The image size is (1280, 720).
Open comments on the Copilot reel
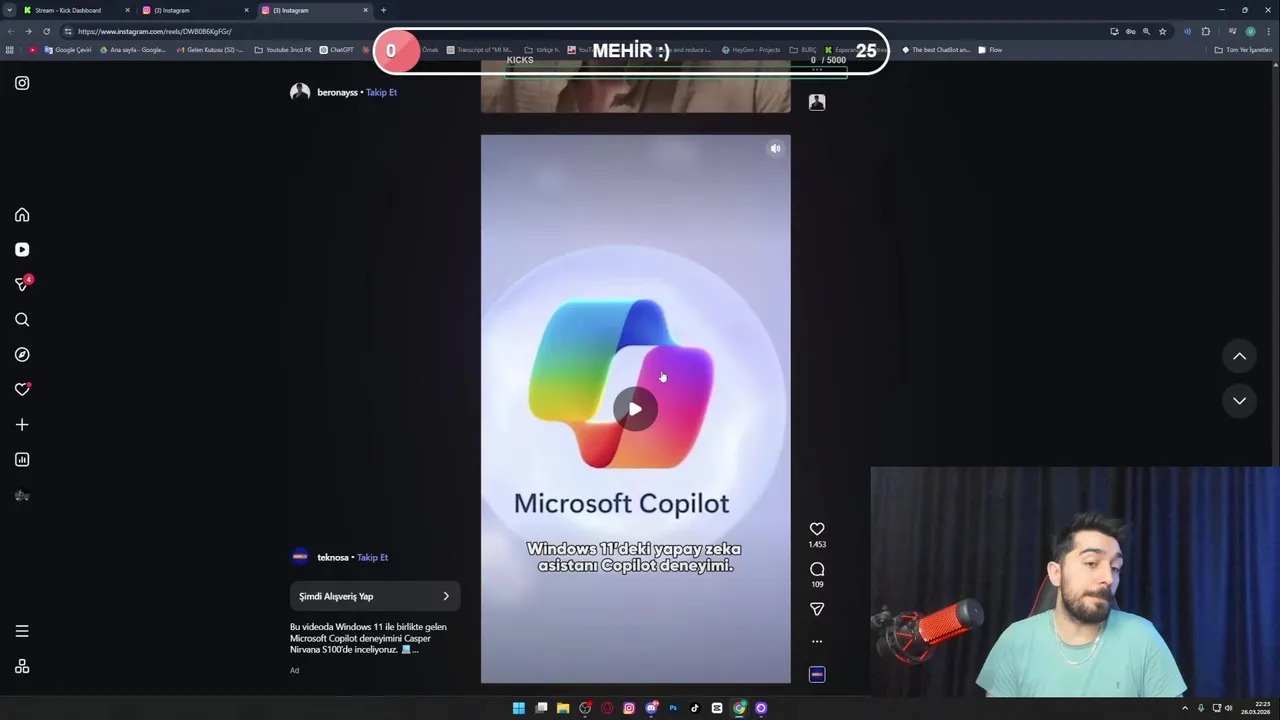click(817, 569)
